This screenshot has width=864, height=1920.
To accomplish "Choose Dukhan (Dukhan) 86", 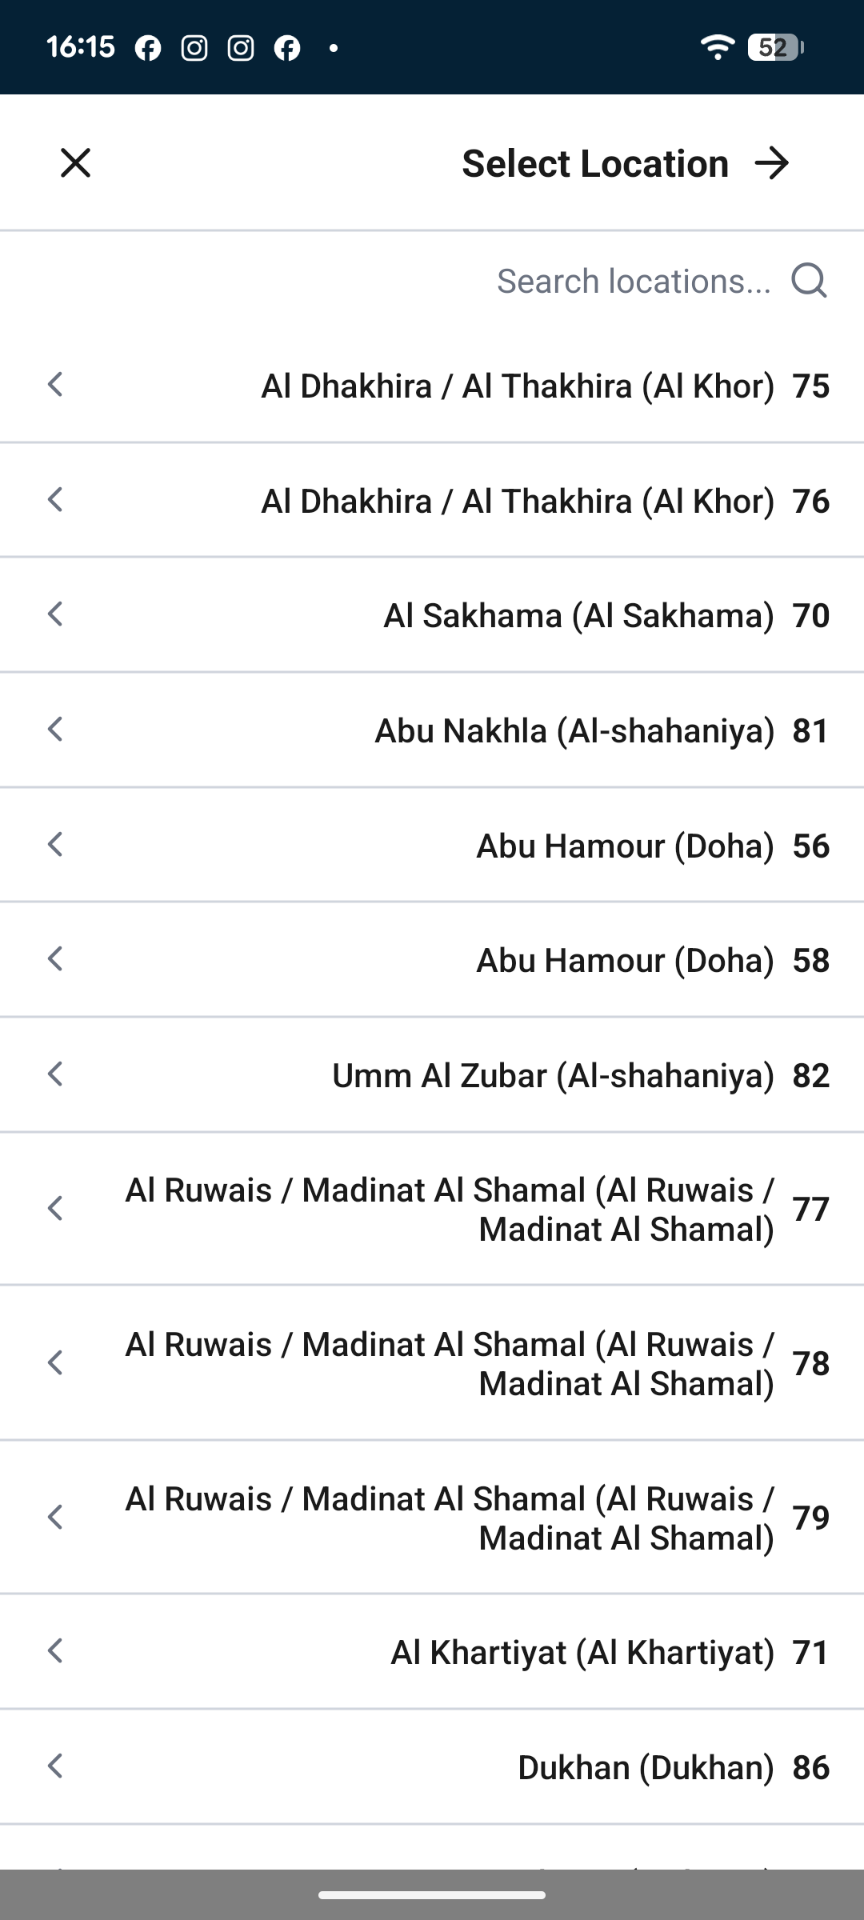I will tap(432, 1767).
